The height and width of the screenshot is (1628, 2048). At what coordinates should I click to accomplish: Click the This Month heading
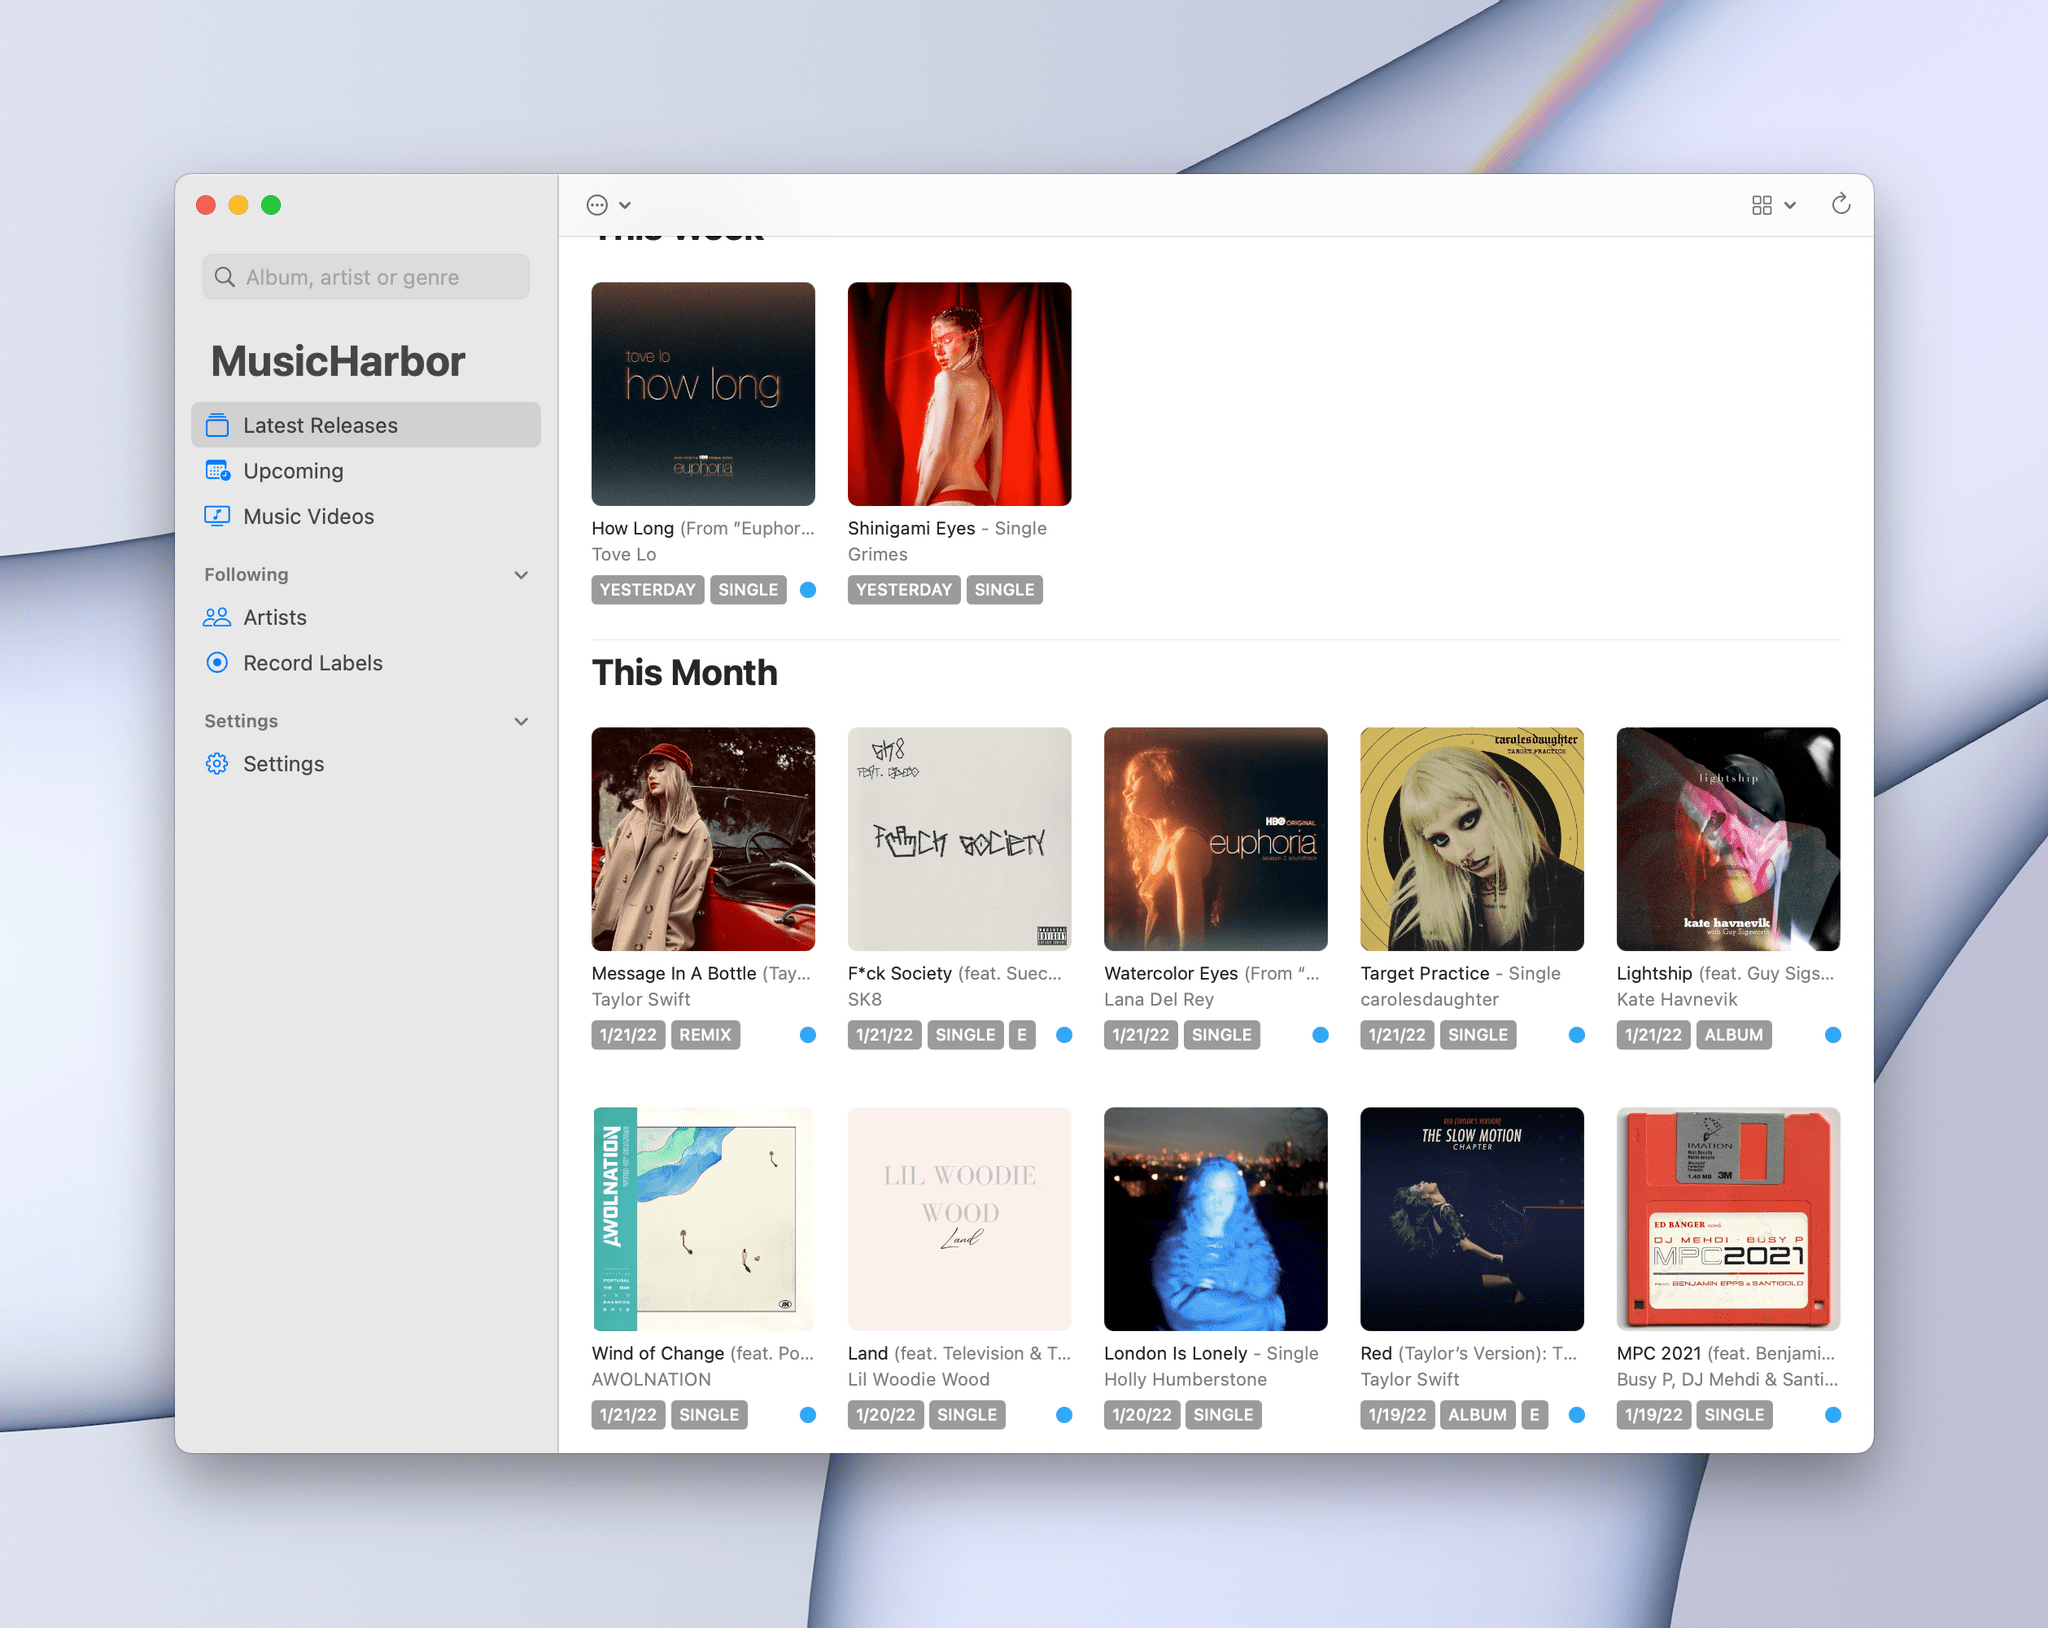pyautogui.click(x=684, y=673)
